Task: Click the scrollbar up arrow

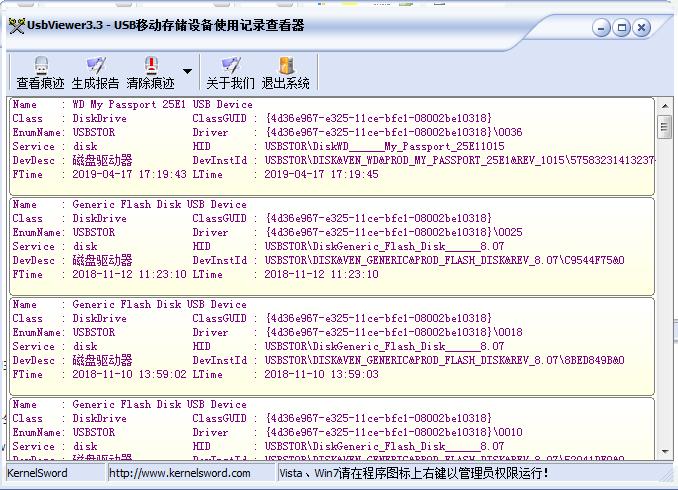Action: pyautogui.click(x=665, y=106)
